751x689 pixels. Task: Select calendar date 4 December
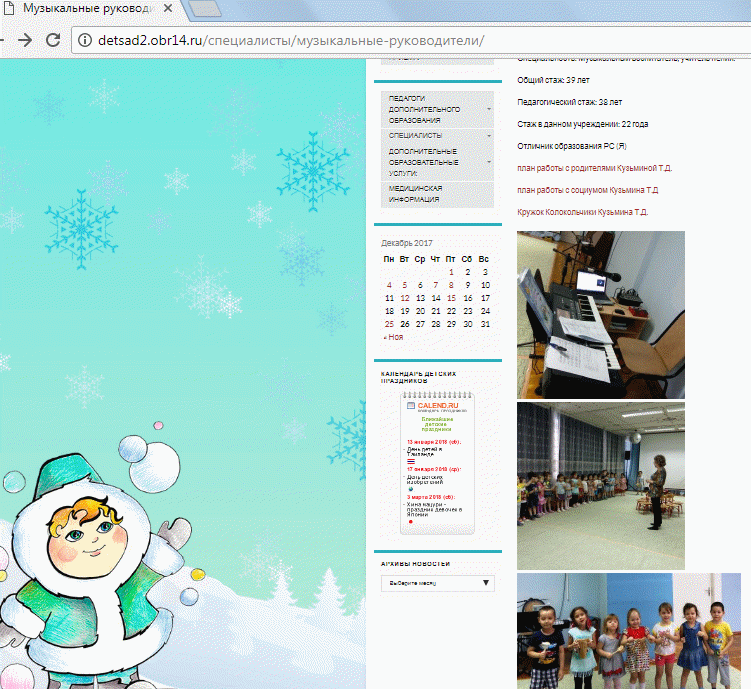pyautogui.click(x=389, y=285)
